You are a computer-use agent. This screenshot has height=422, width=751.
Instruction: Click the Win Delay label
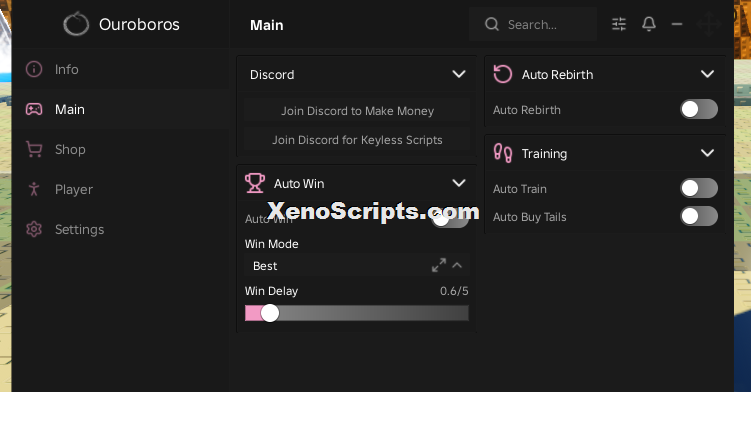[x=271, y=291]
